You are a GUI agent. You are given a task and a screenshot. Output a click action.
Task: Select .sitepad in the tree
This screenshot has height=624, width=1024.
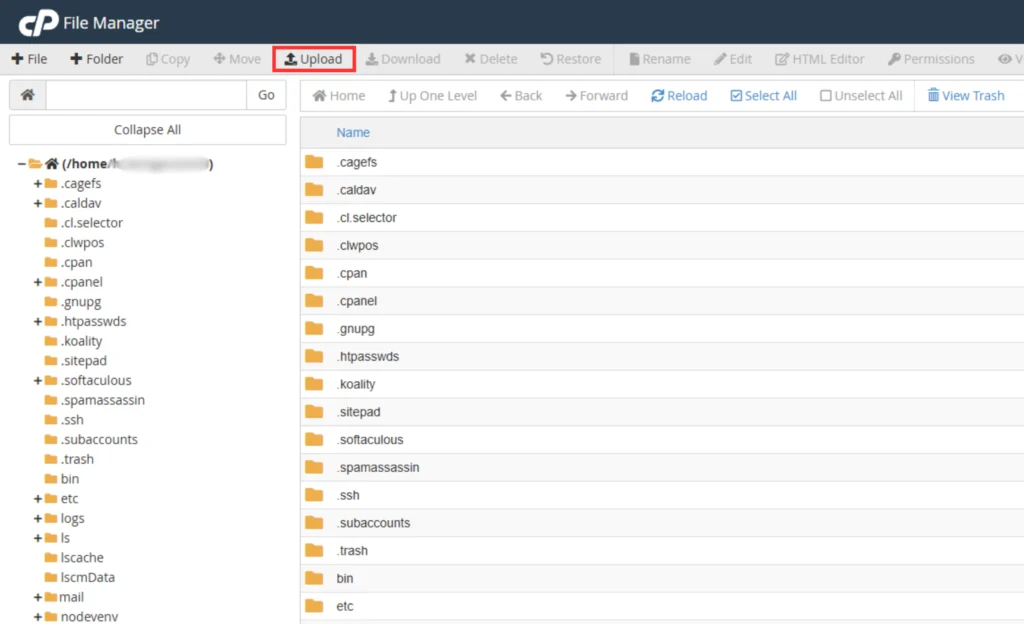[x=84, y=361]
